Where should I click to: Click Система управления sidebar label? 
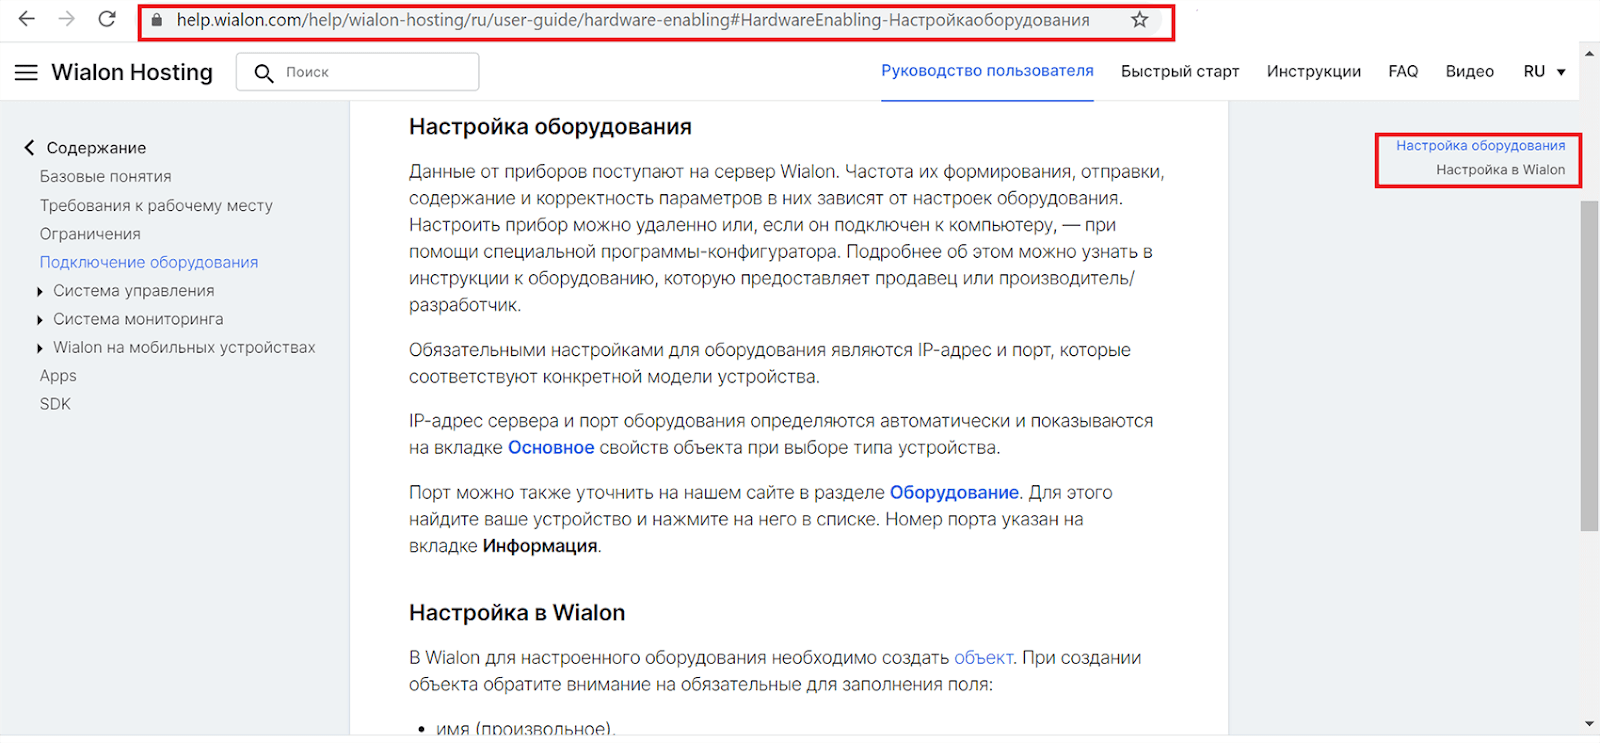pos(134,291)
